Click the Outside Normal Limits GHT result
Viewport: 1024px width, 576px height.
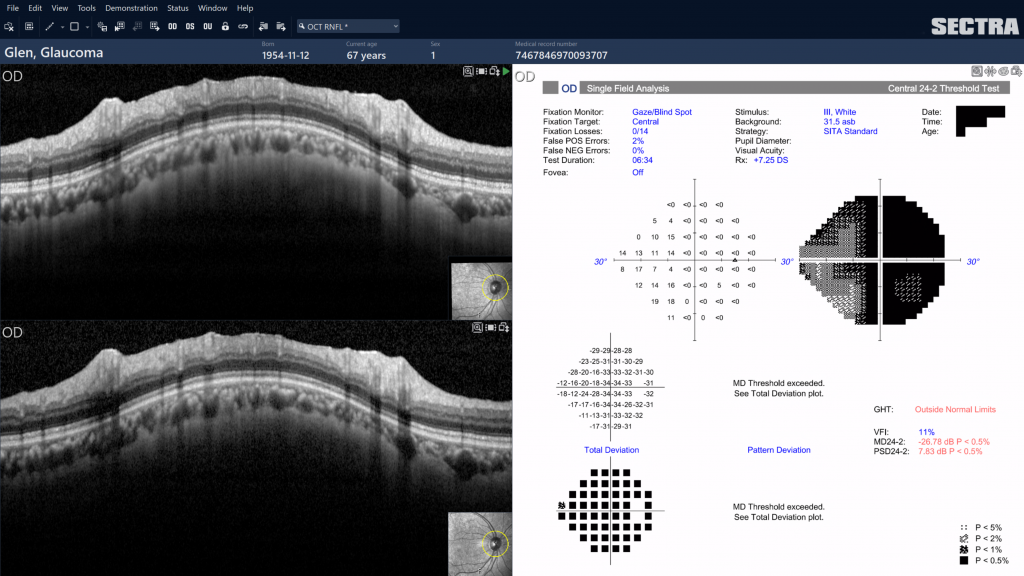tap(955, 409)
